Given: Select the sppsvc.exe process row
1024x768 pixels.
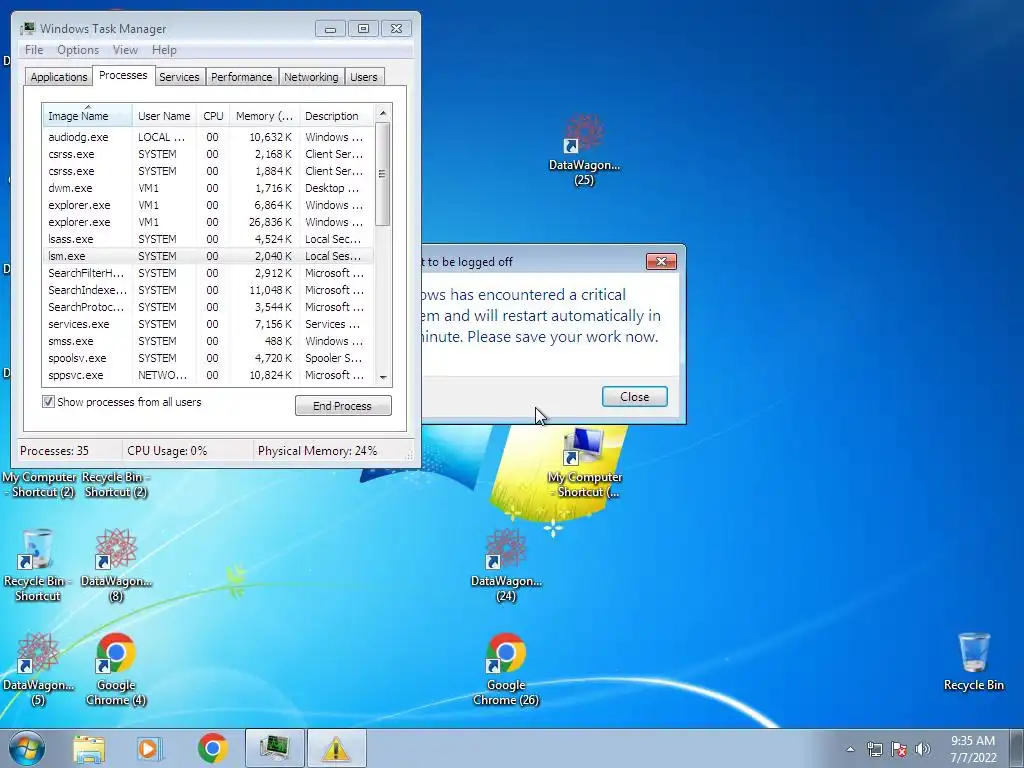Looking at the screenshot, I should coord(208,375).
